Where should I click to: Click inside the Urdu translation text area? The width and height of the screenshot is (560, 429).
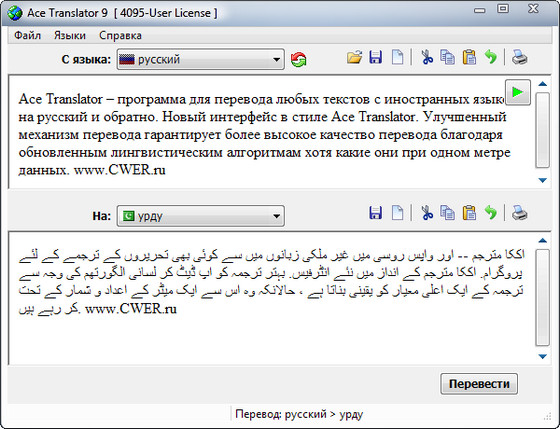tap(271, 298)
